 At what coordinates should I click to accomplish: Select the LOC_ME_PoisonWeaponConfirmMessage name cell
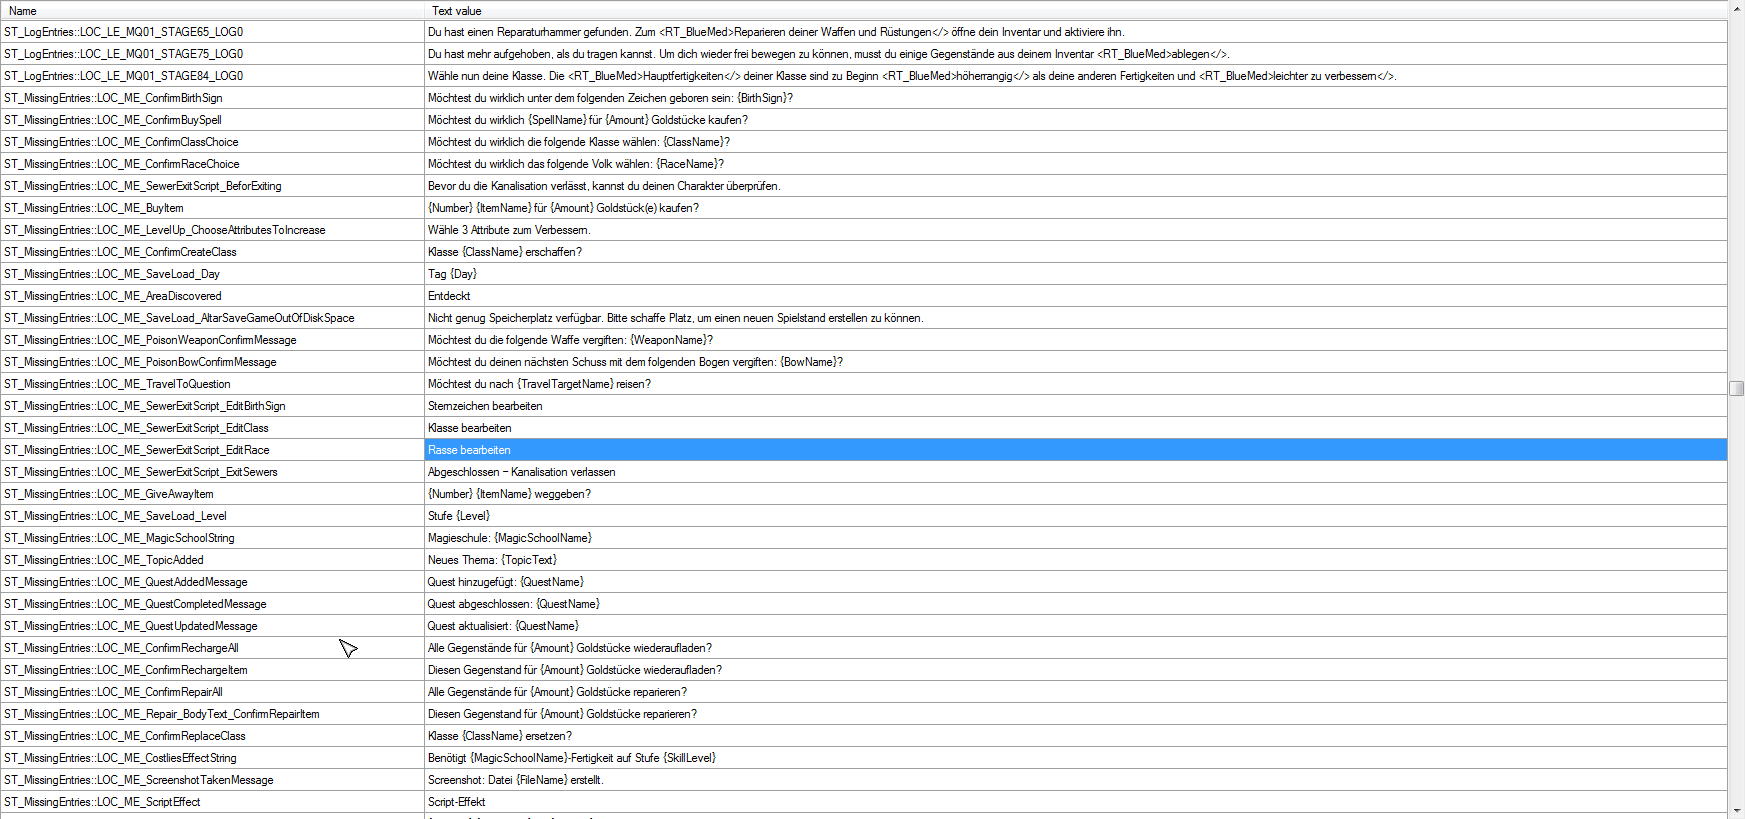[x=212, y=340]
